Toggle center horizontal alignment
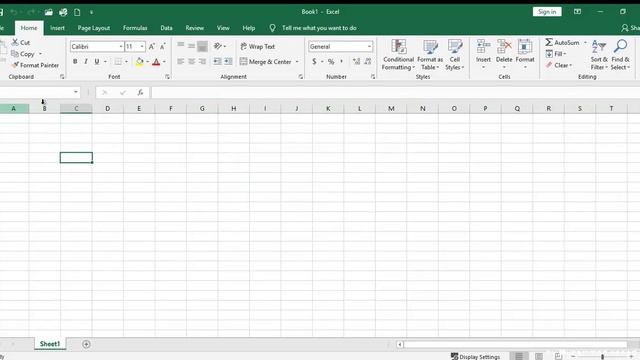Screen dimensions: 640x360 (191, 62)
